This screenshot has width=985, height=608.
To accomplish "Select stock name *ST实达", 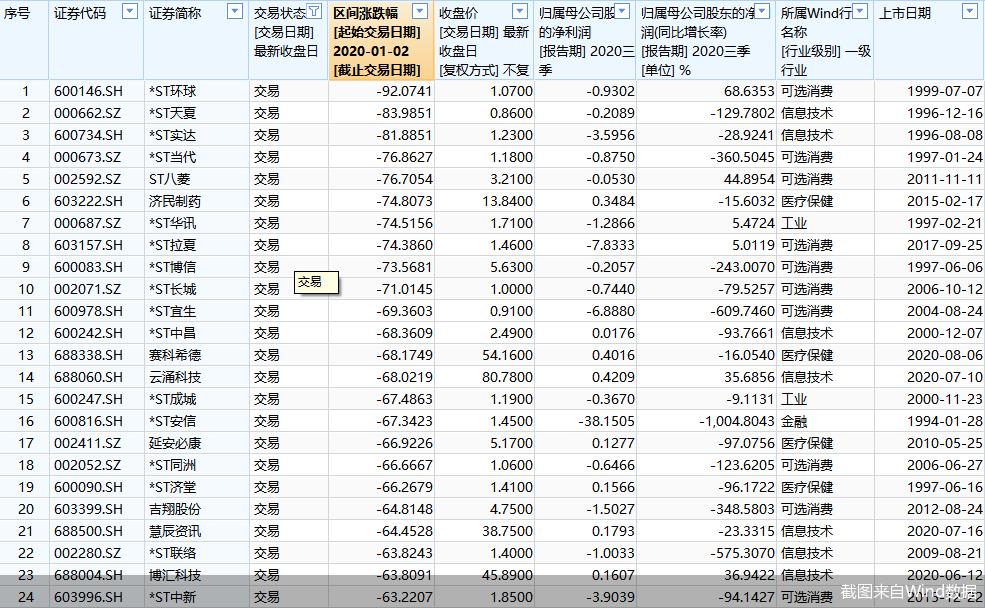I will tap(173, 135).
